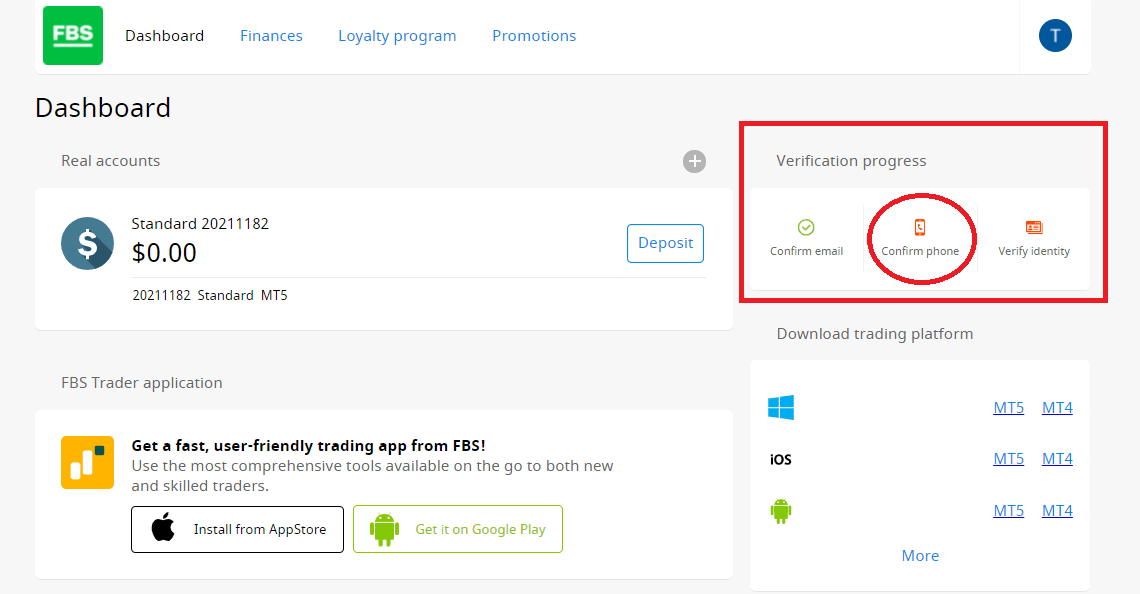Select the Windows platform icon
The width and height of the screenshot is (1140, 594).
coord(781,407)
